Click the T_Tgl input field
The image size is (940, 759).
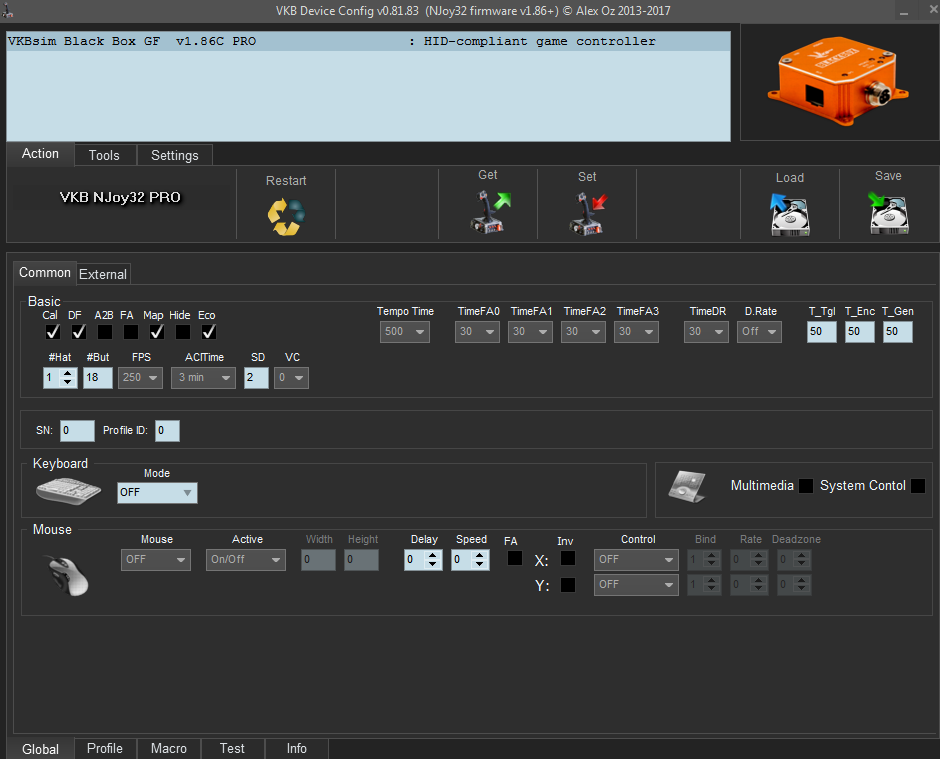point(821,332)
